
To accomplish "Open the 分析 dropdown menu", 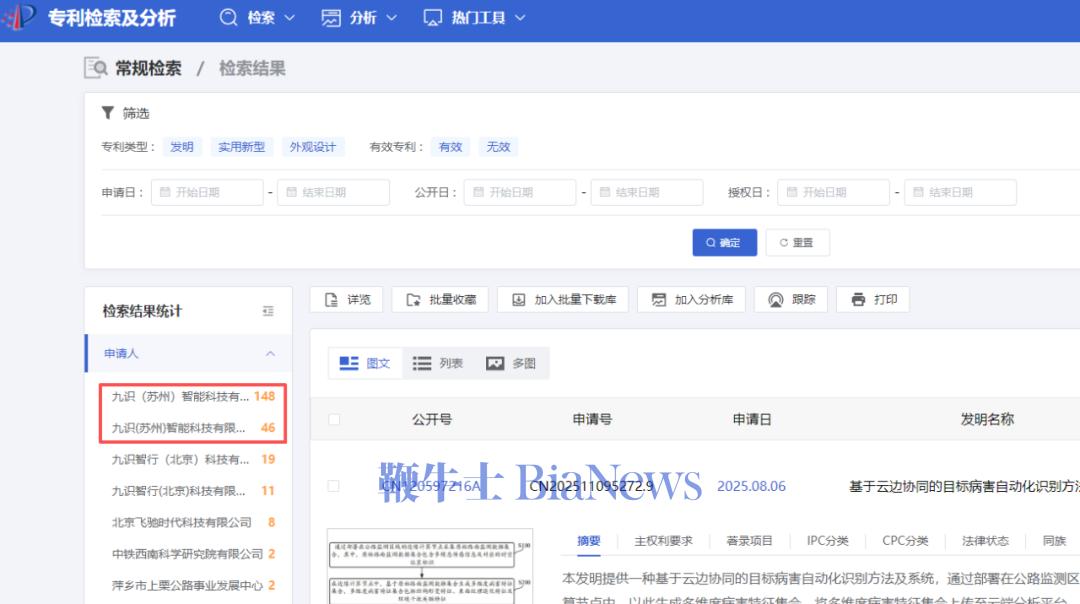I will (x=359, y=17).
